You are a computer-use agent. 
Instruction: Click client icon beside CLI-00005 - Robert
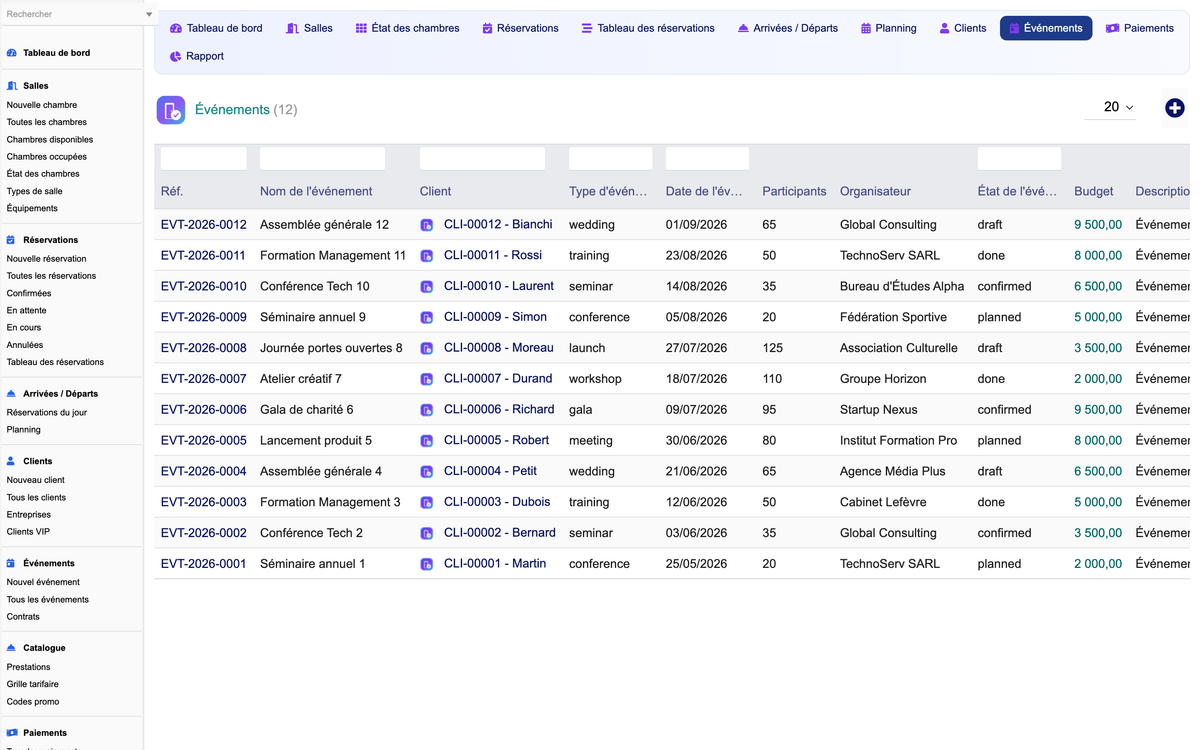tap(427, 441)
